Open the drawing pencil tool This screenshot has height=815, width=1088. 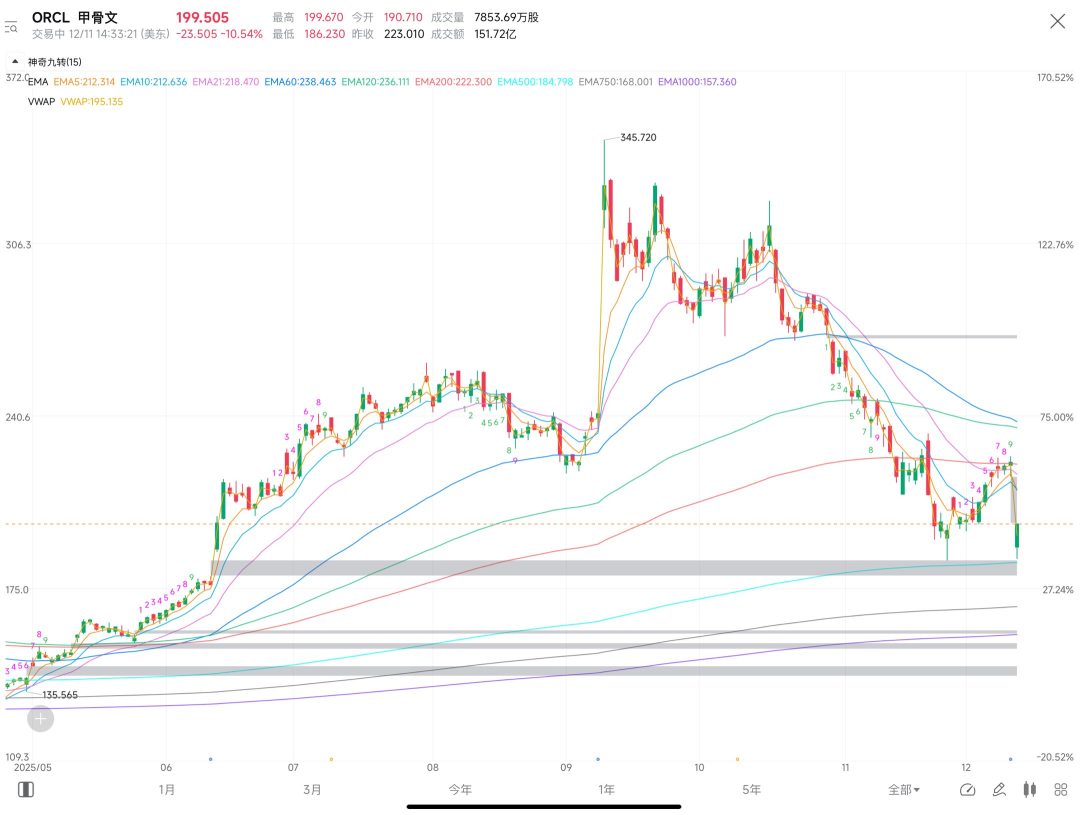tap(998, 789)
